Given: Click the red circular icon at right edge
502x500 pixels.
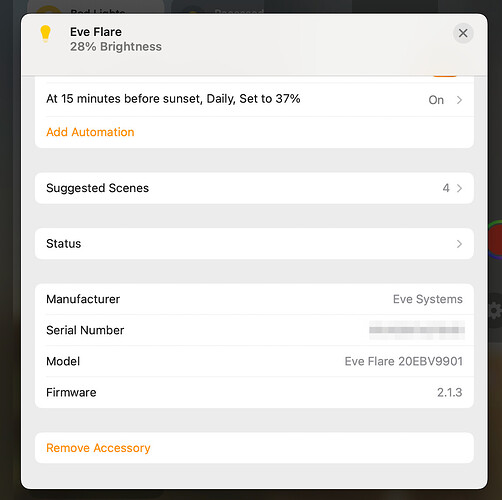Looking at the screenshot, I should pyautogui.click(x=496, y=240).
